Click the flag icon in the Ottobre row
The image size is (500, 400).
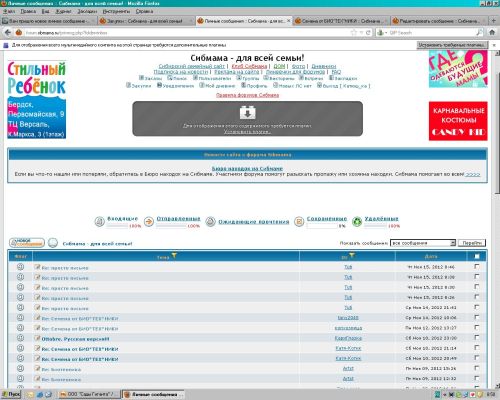click(20, 338)
